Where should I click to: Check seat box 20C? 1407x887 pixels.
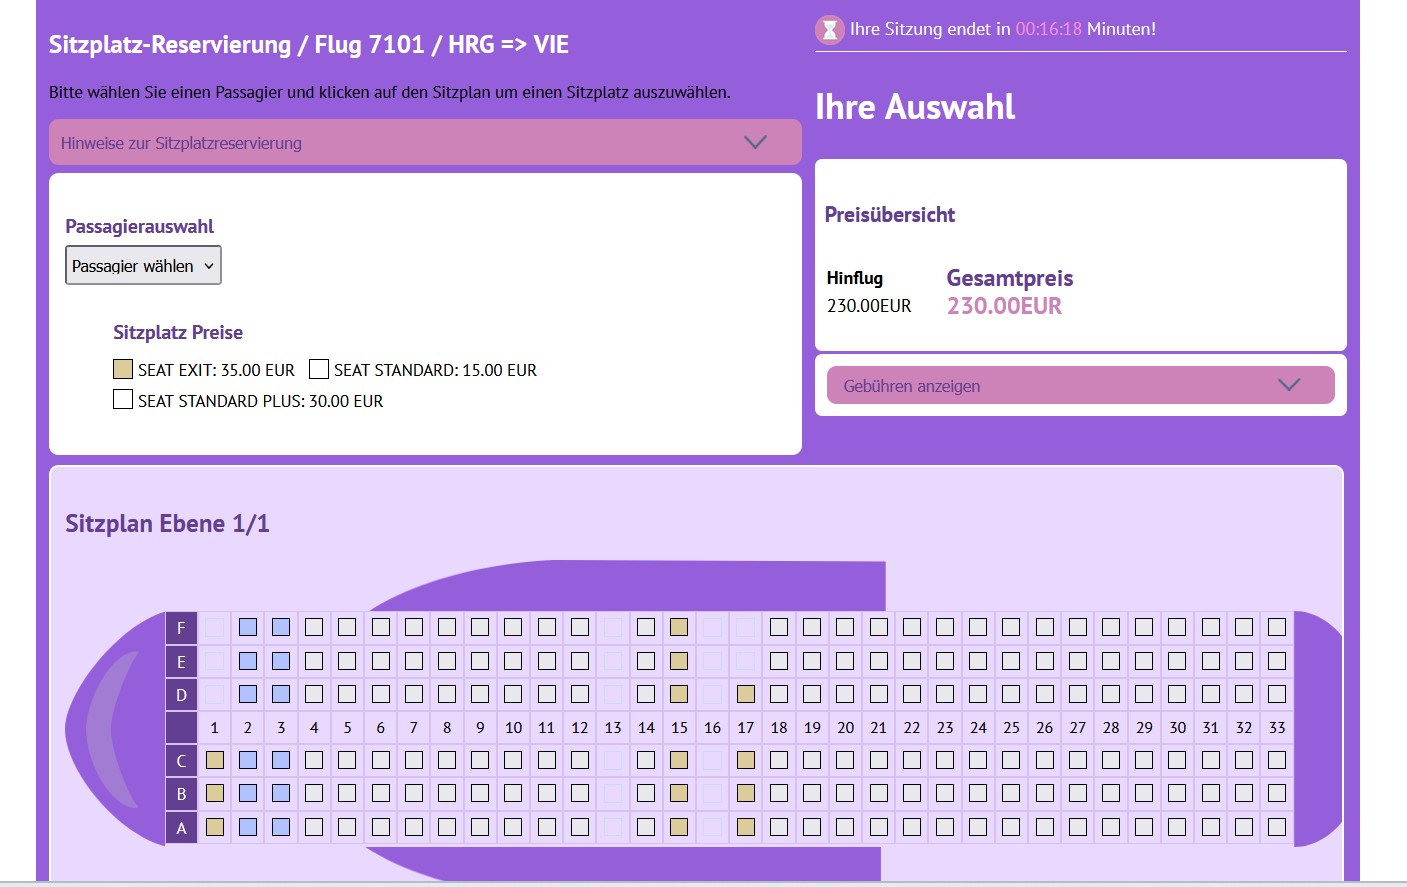[x=845, y=760]
